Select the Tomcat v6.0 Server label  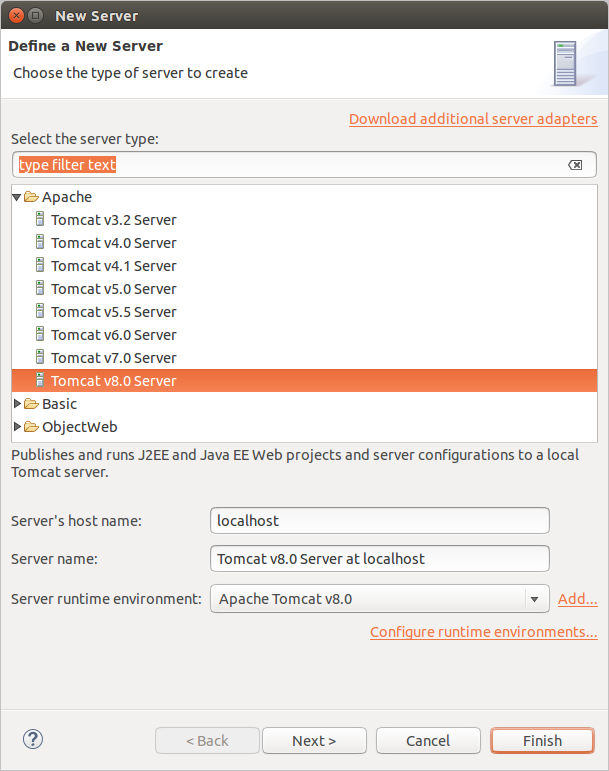click(x=114, y=335)
